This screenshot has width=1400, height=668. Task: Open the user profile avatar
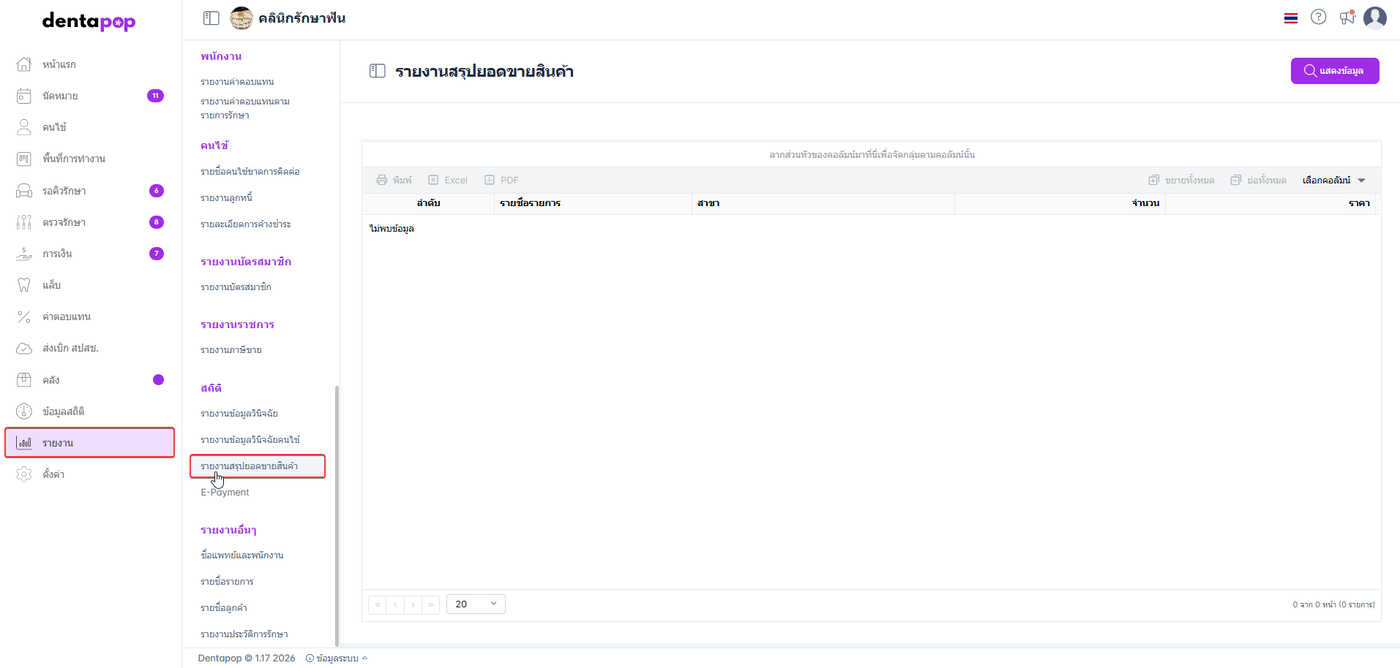click(1377, 18)
